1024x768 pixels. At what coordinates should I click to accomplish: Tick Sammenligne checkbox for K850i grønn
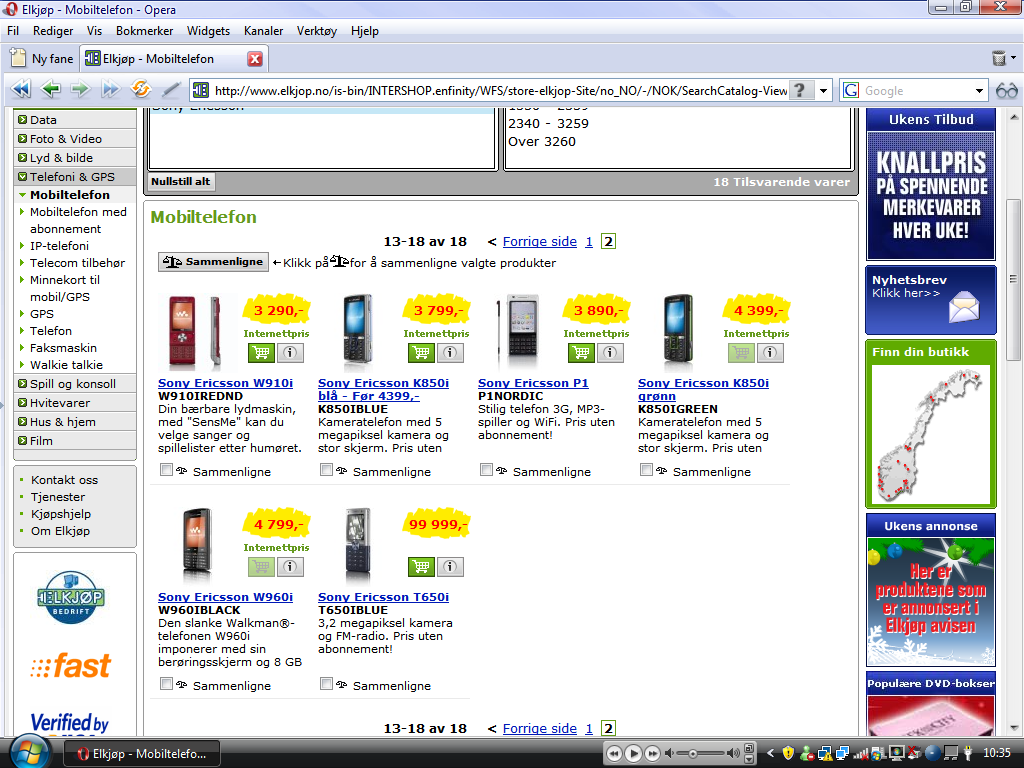647,470
